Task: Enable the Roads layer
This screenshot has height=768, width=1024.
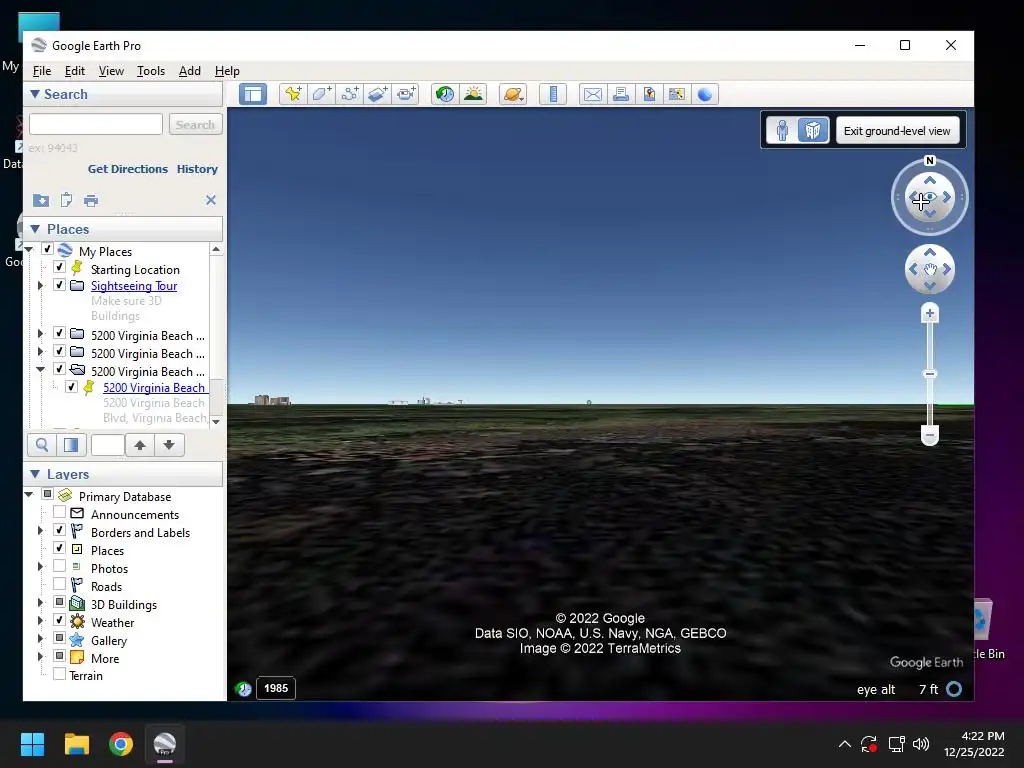Action: (59, 584)
